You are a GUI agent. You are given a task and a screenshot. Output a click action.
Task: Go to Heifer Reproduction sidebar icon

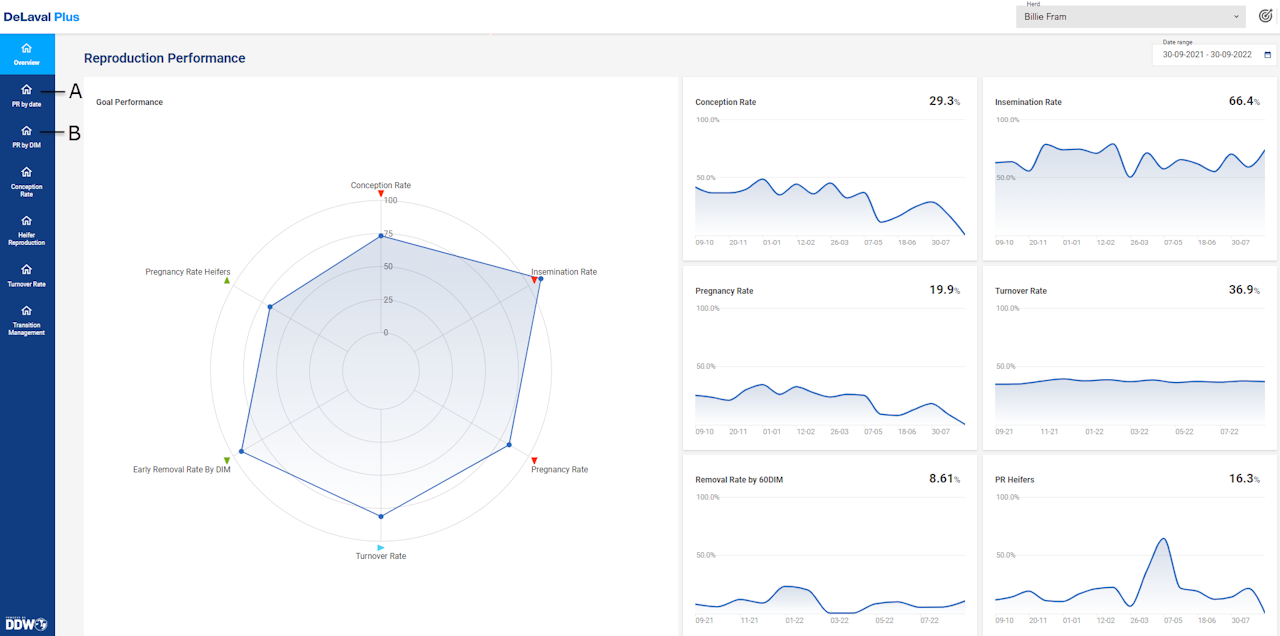pyautogui.click(x=27, y=221)
